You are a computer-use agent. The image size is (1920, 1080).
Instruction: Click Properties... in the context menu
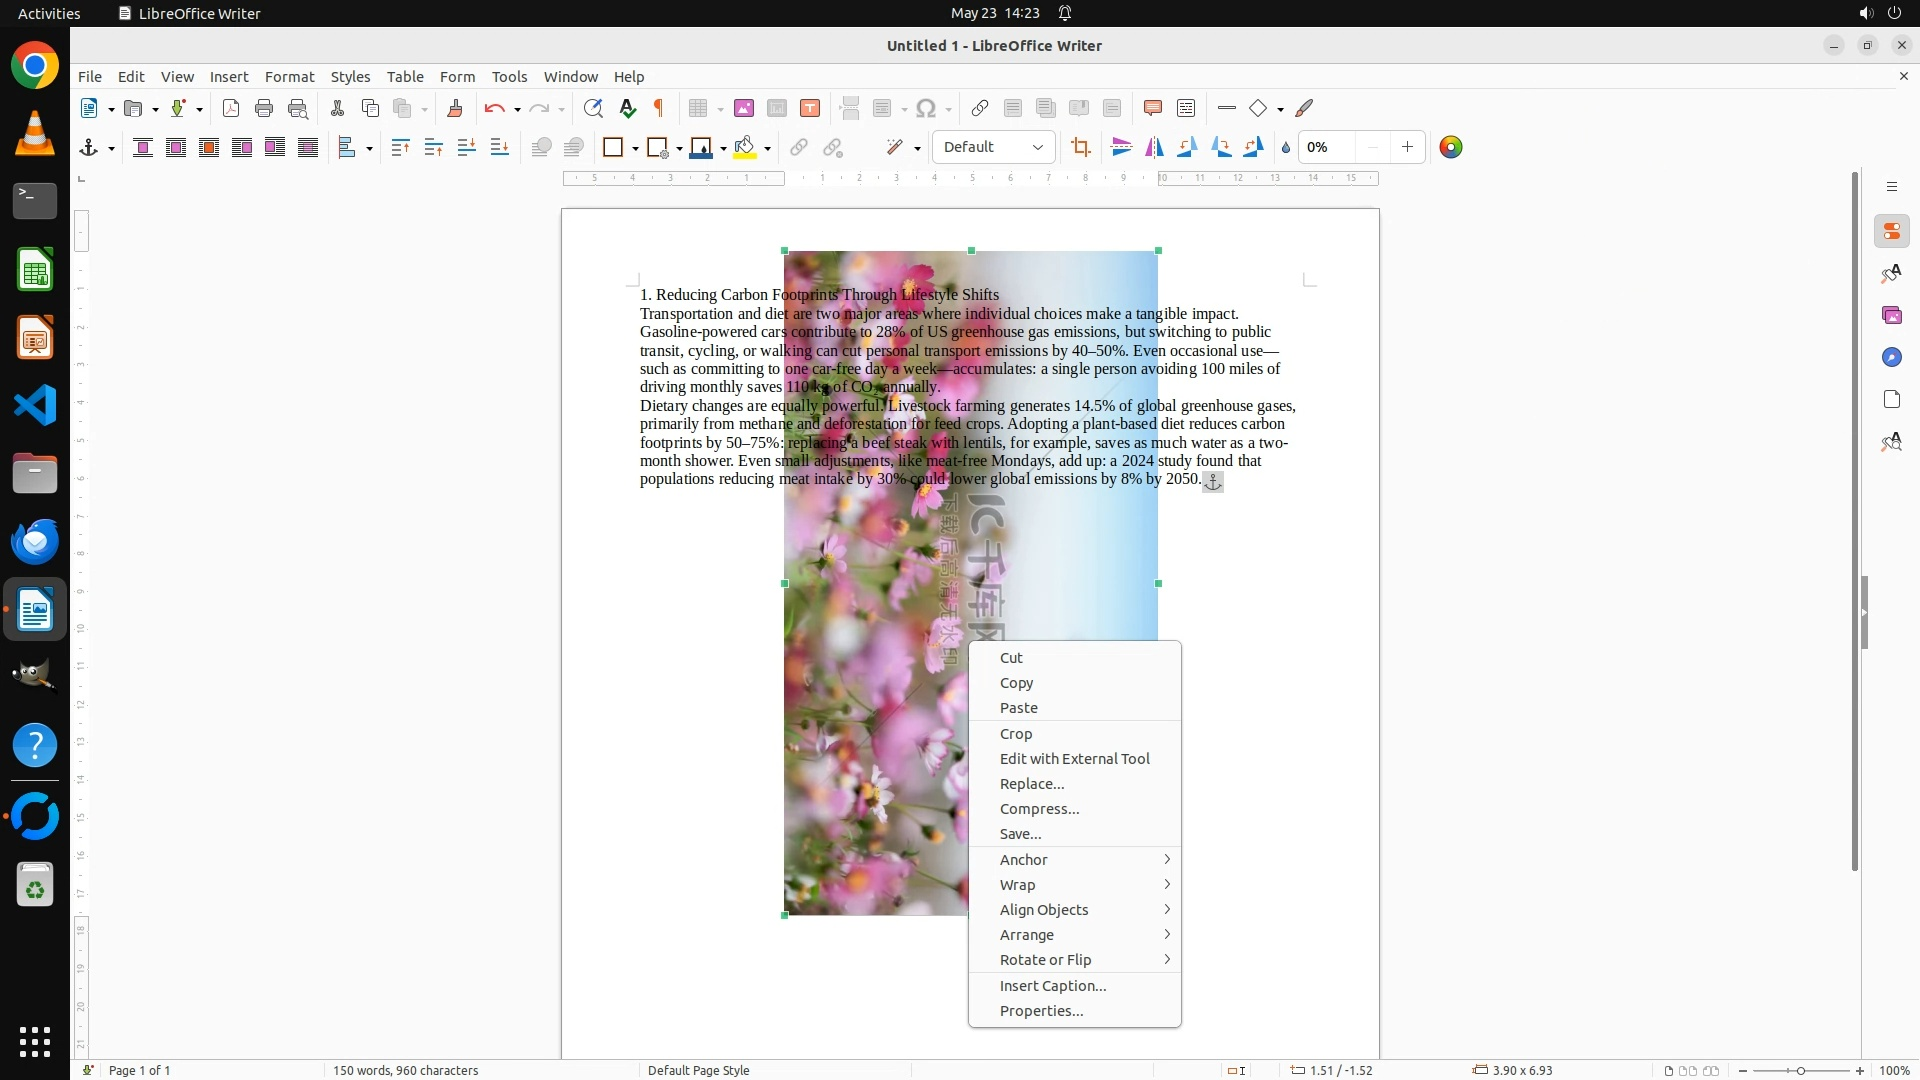pyautogui.click(x=1041, y=1011)
